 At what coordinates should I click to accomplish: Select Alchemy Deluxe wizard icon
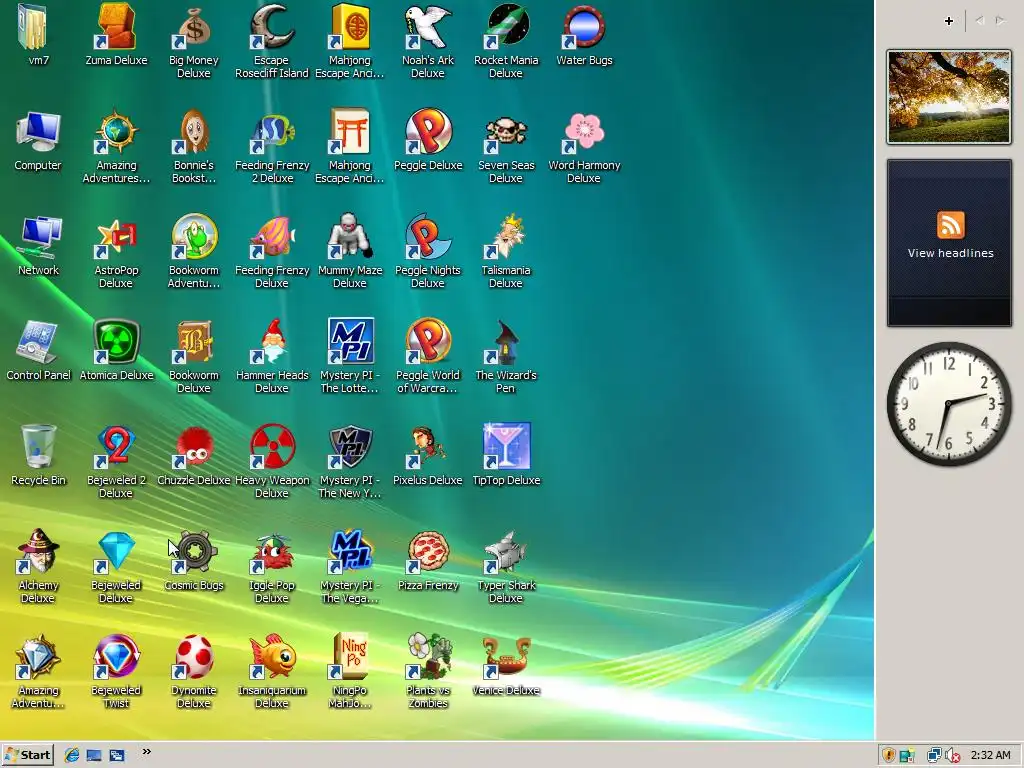click(x=38, y=553)
